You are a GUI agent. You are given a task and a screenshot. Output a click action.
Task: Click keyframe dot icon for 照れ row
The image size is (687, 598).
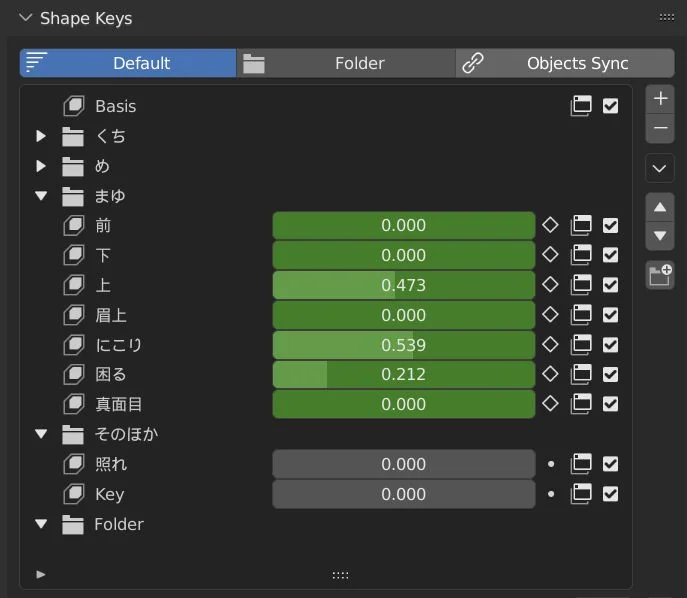(x=550, y=465)
